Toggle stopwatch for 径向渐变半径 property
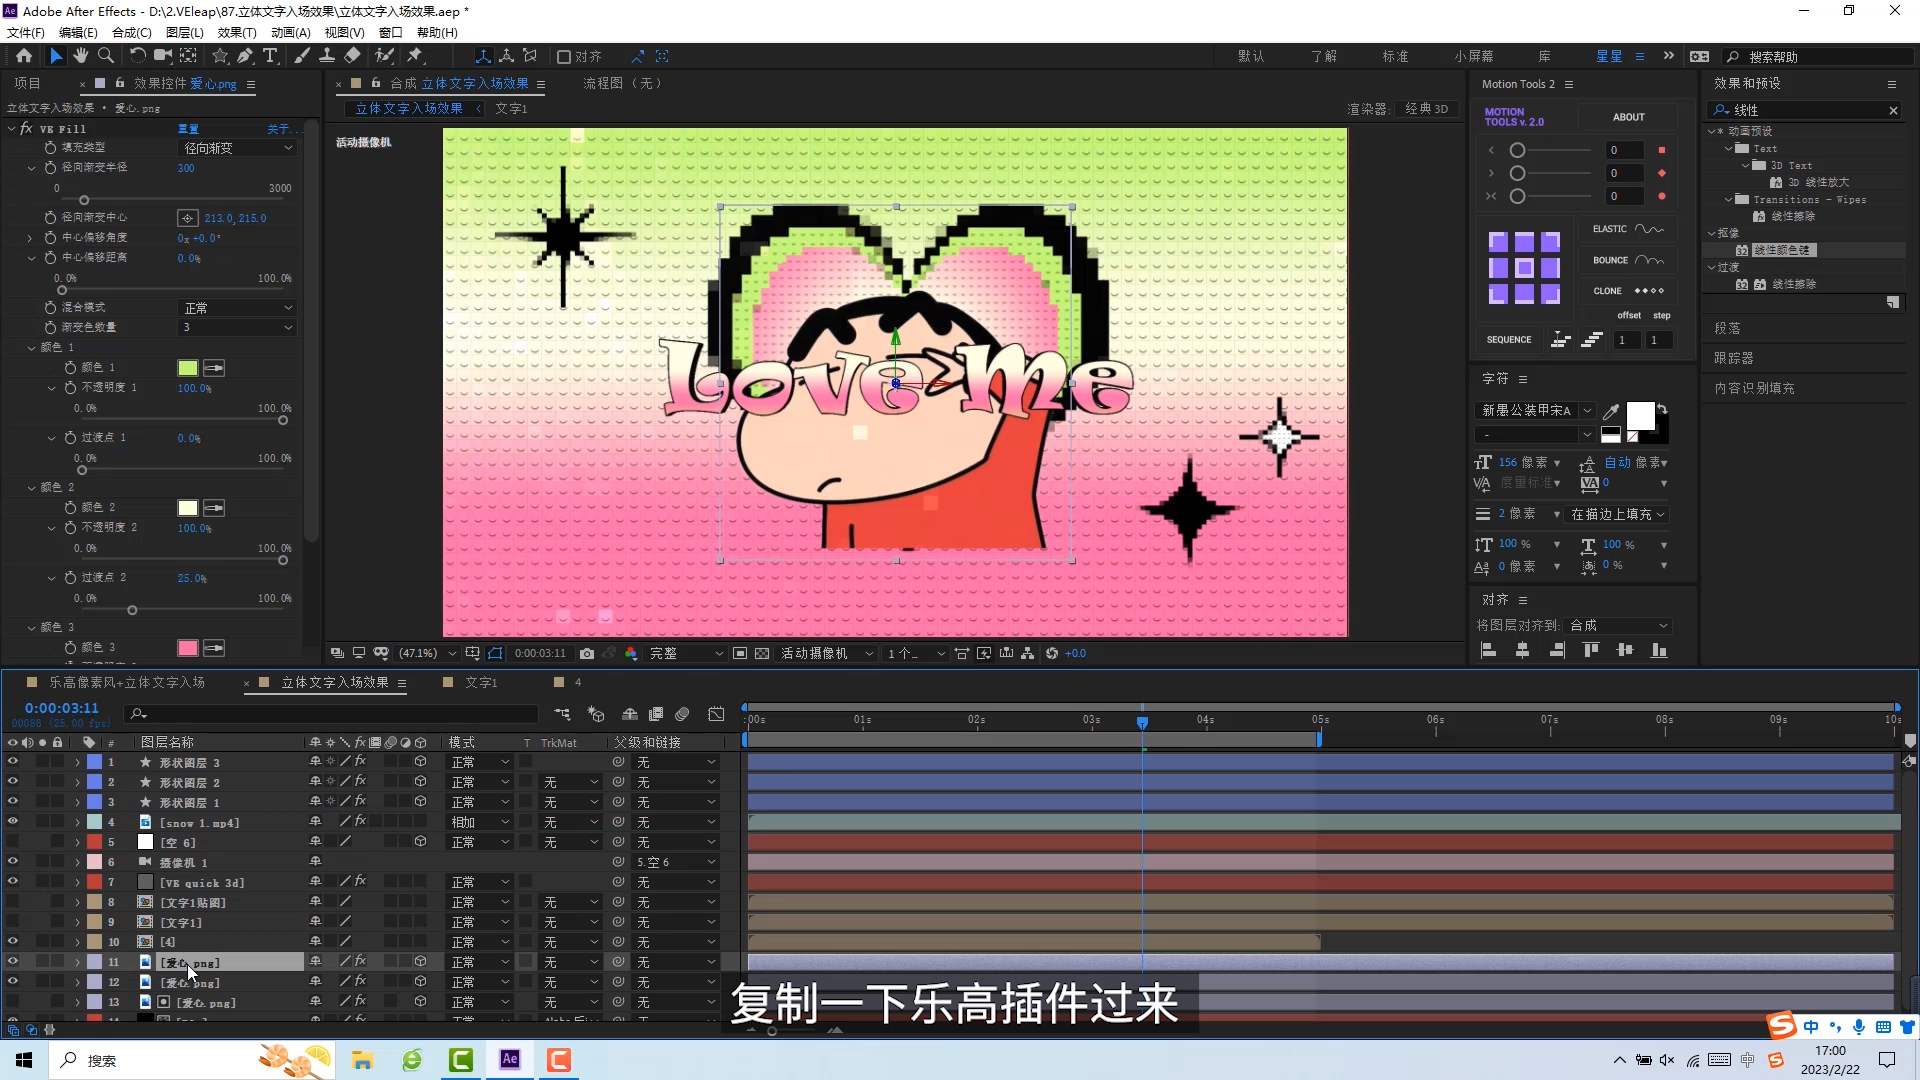The image size is (1920, 1080). [x=50, y=168]
